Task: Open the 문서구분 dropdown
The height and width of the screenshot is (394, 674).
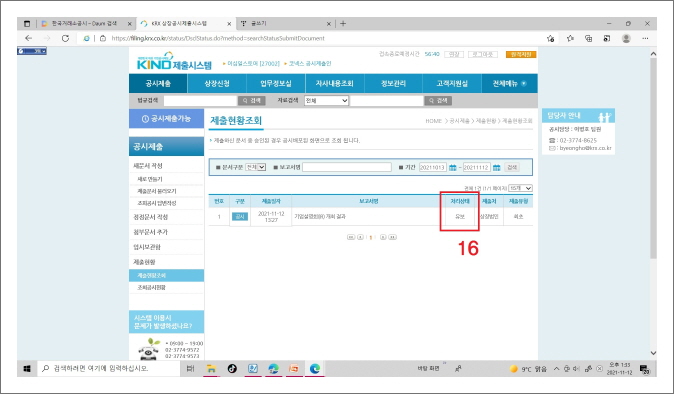Action: click(x=255, y=167)
